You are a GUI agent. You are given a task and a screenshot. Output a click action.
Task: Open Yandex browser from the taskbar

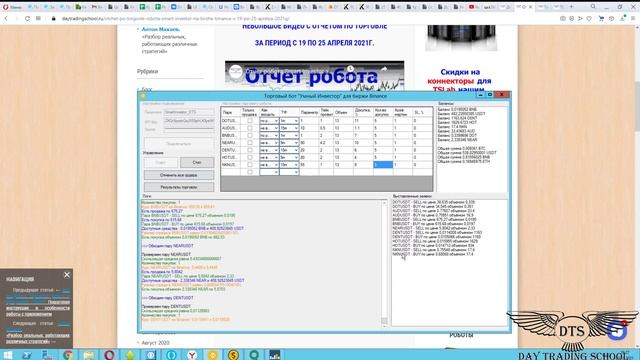[x=192, y=355]
